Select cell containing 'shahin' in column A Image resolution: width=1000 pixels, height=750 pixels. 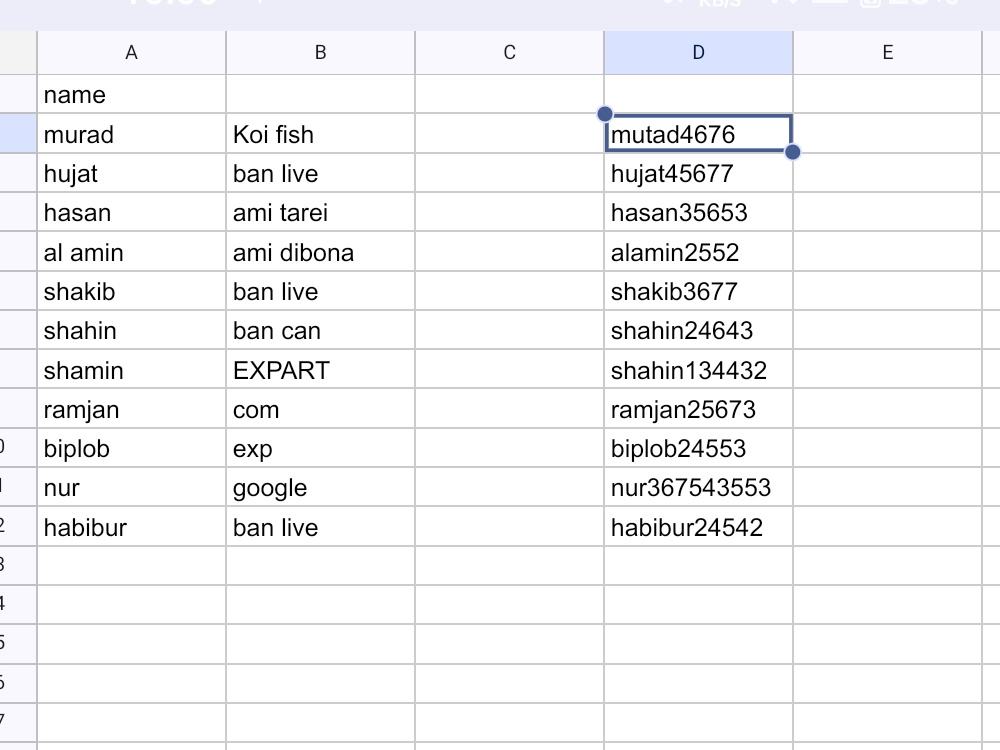tap(131, 330)
